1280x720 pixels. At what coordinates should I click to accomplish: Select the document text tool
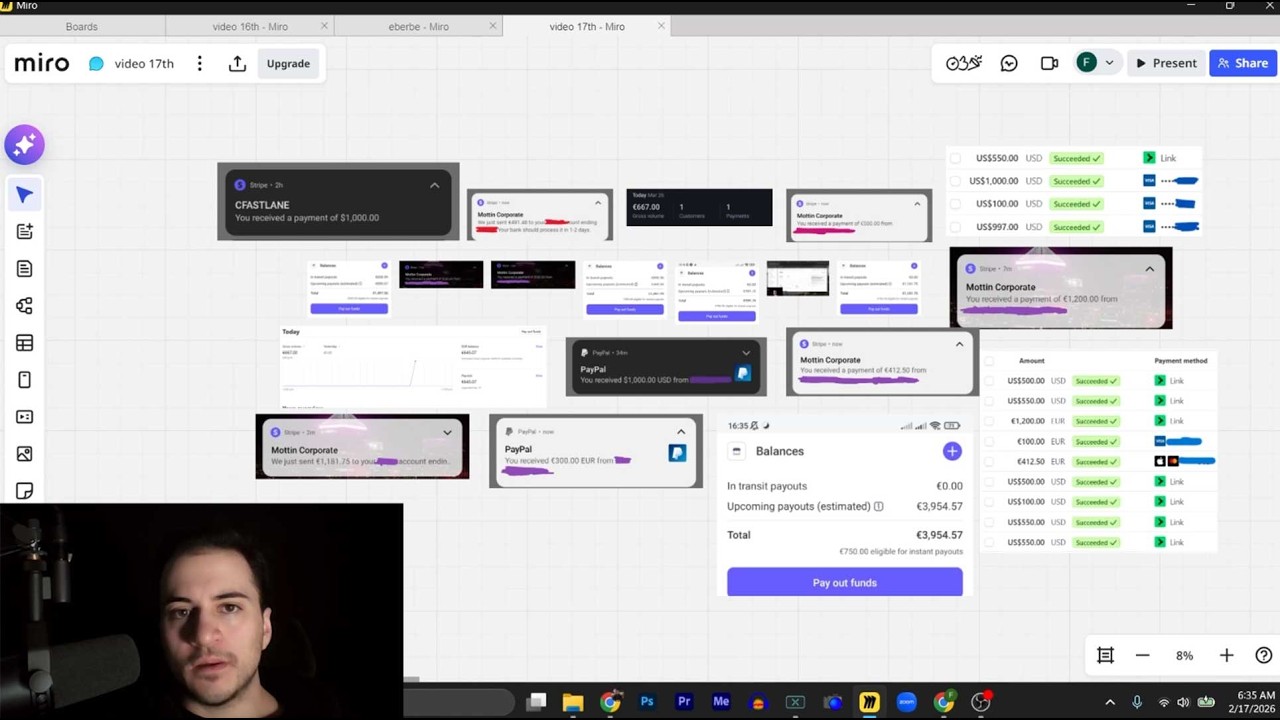(x=24, y=269)
